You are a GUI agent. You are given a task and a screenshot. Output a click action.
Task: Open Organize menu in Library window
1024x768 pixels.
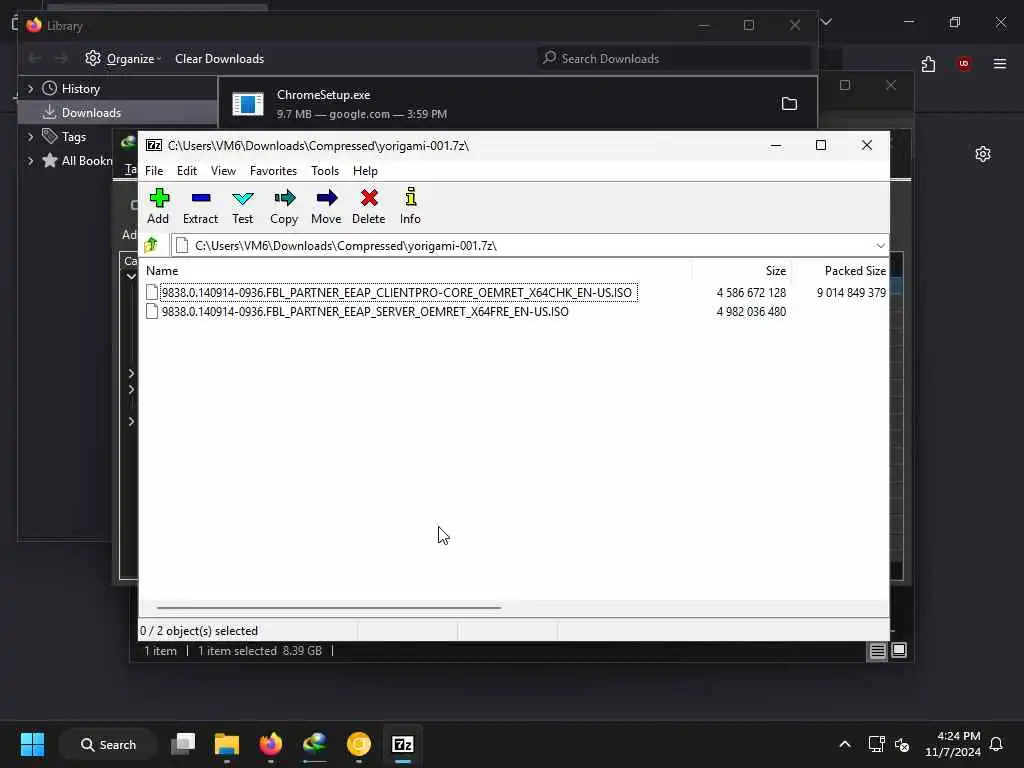pos(123,59)
